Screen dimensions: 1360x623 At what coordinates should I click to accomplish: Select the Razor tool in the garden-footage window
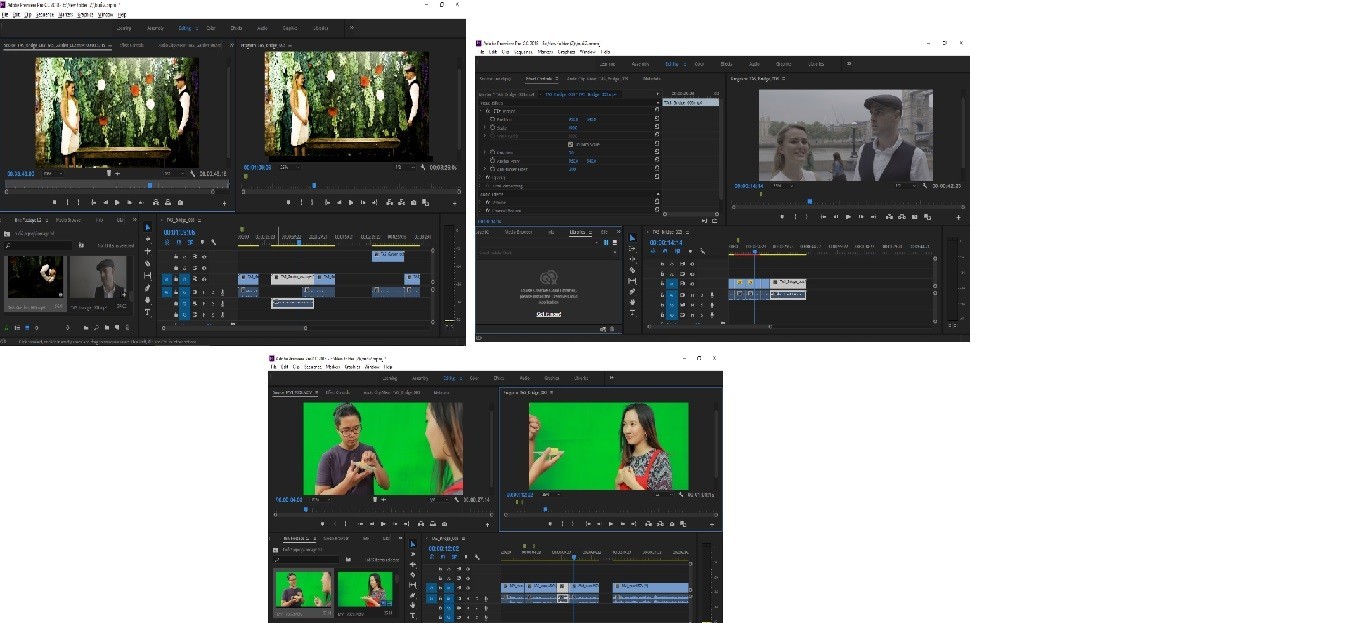(x=148, y=264)
